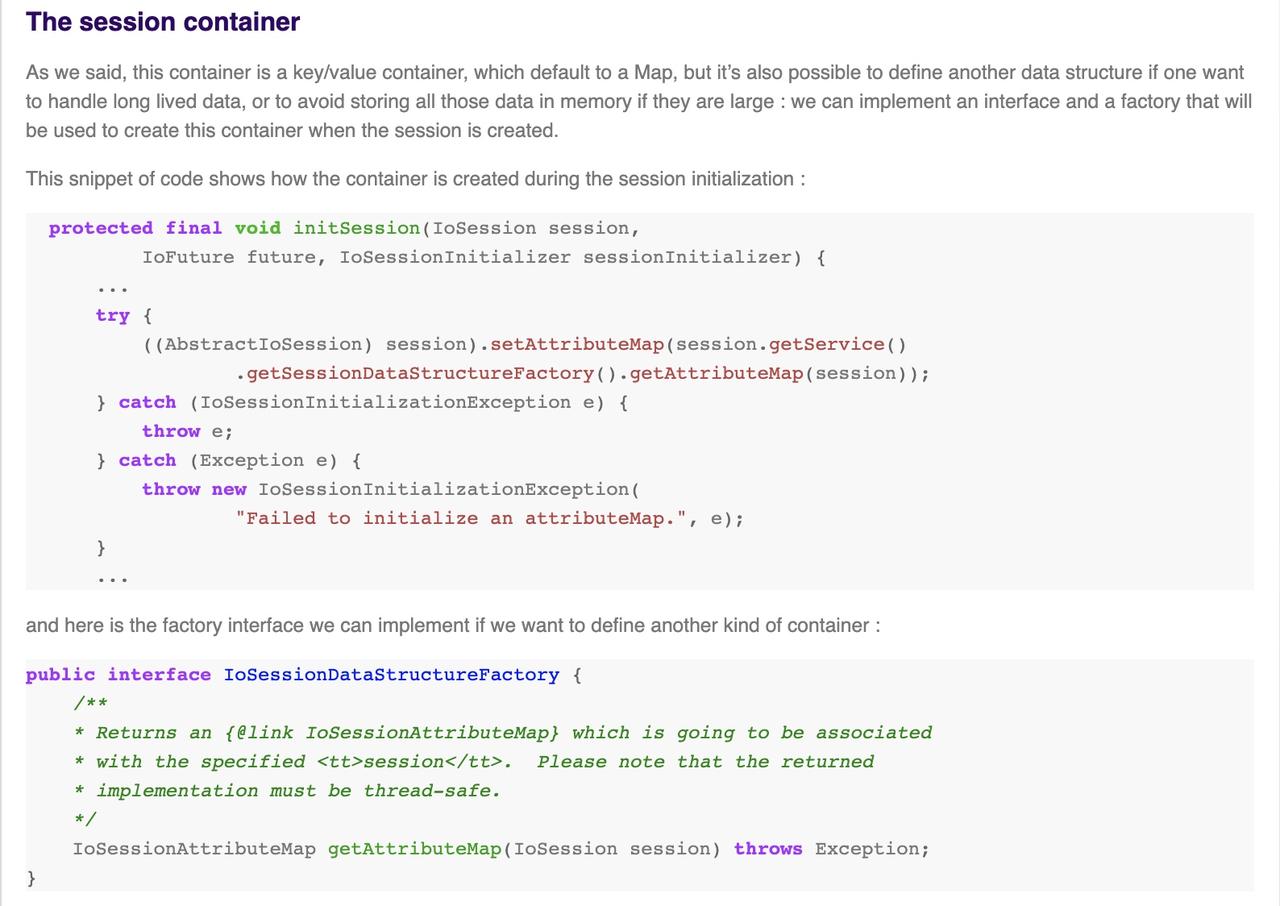Click the closing brace of the interface
Screen dimensions: 1280x906
[31, 878]
